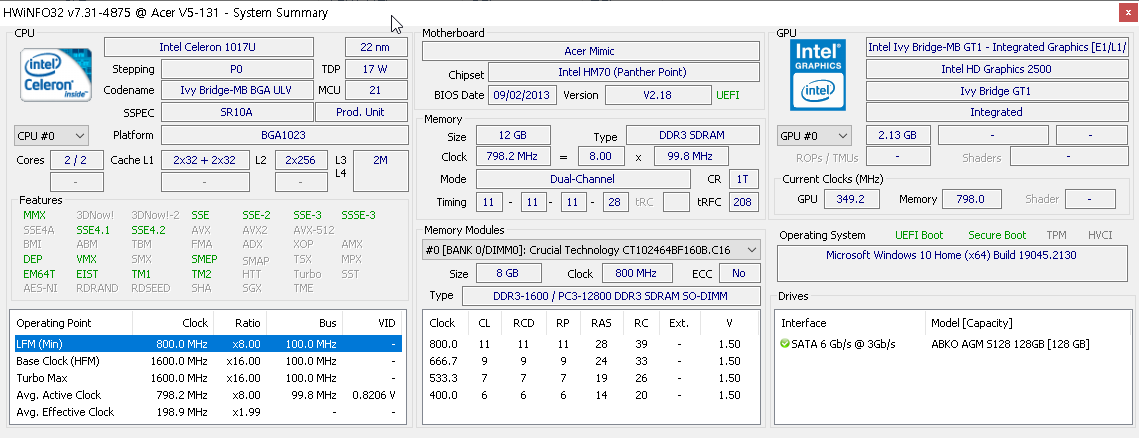1139x438 pixels.
Task: Click the BIOS Date 09/02/2013 field
Action: click(524, 94)
